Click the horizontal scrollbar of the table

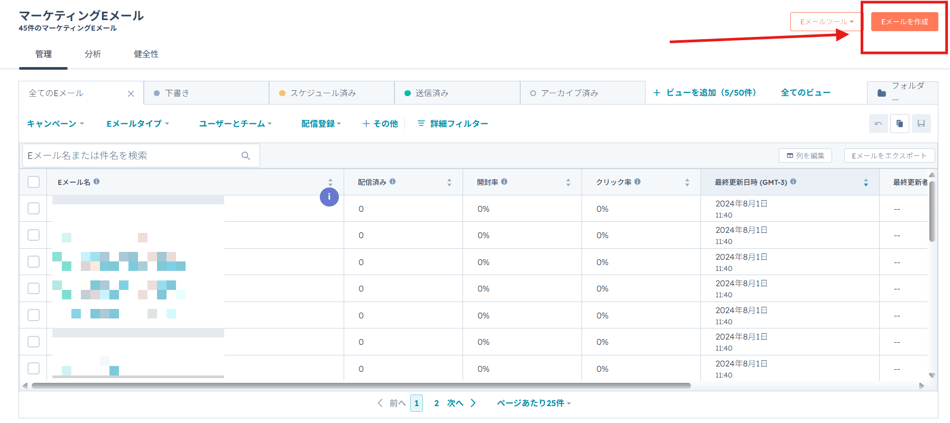362,385
